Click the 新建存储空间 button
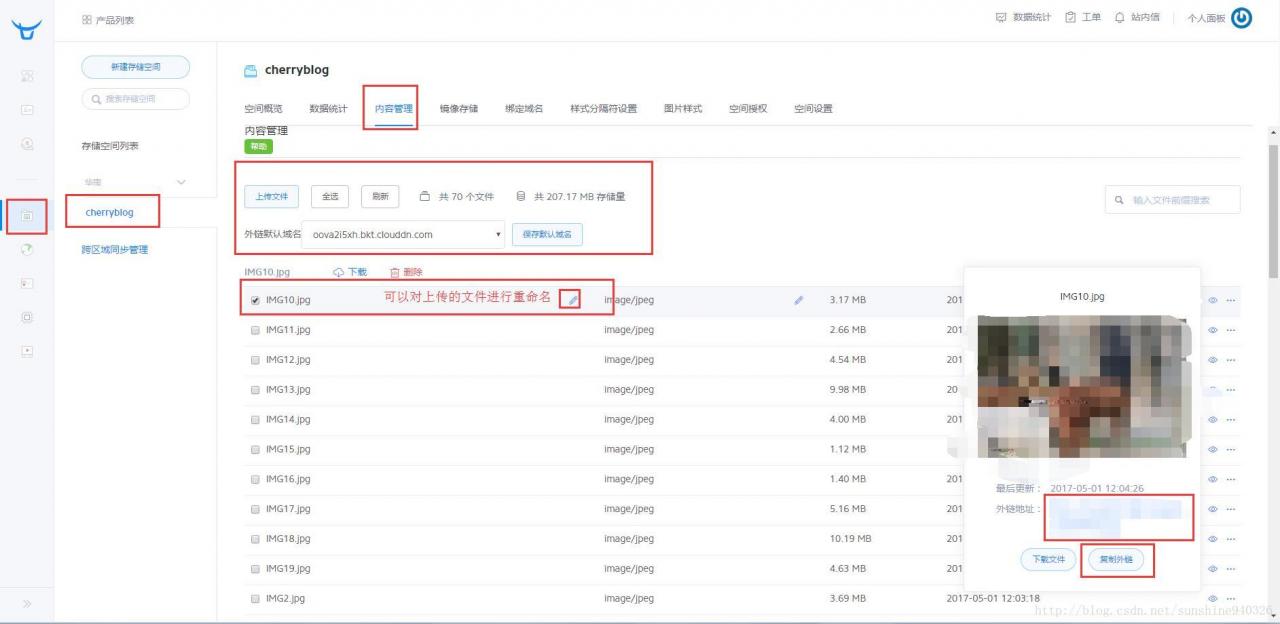The height and width of the screenshot is (624, 1280). coord(135,67)
